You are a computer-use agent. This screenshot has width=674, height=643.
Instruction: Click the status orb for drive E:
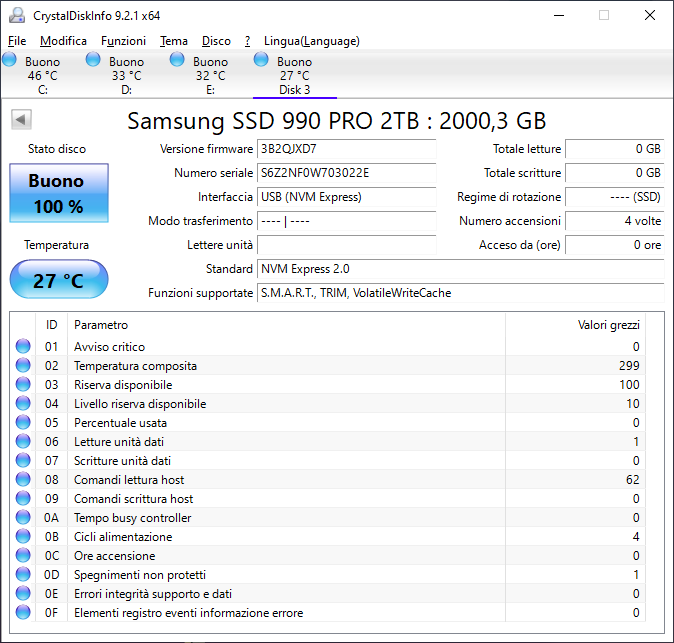177,59
